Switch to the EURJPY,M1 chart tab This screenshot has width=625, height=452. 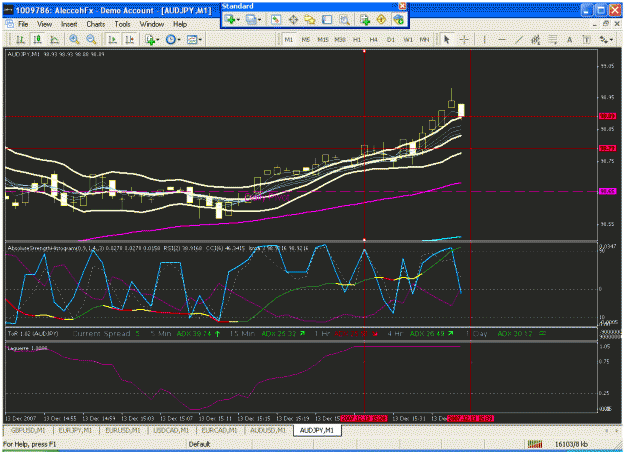(x=75, y=430)
